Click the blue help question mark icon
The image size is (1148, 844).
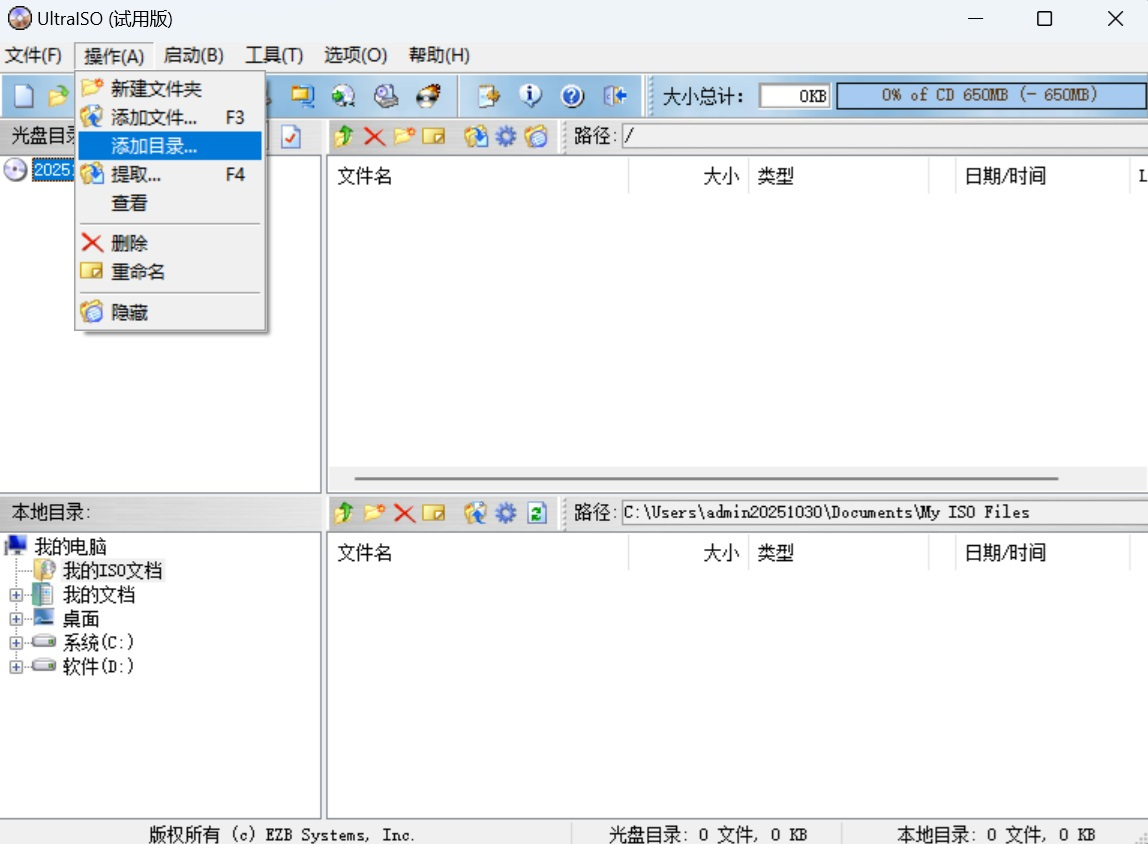(x=572, y=96)
